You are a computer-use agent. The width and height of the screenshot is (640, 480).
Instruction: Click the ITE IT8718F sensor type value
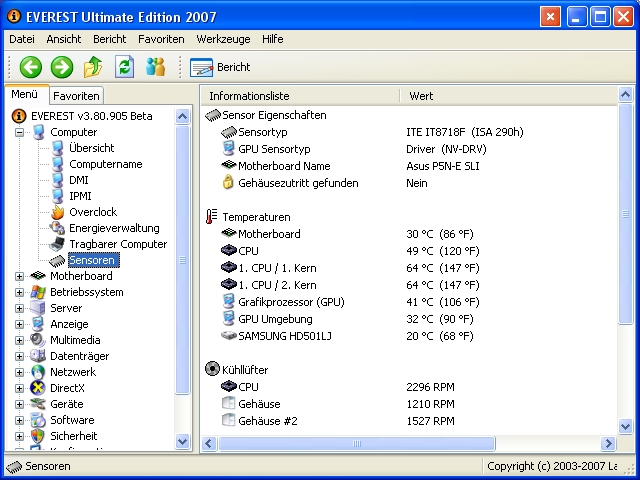point(464,132)
